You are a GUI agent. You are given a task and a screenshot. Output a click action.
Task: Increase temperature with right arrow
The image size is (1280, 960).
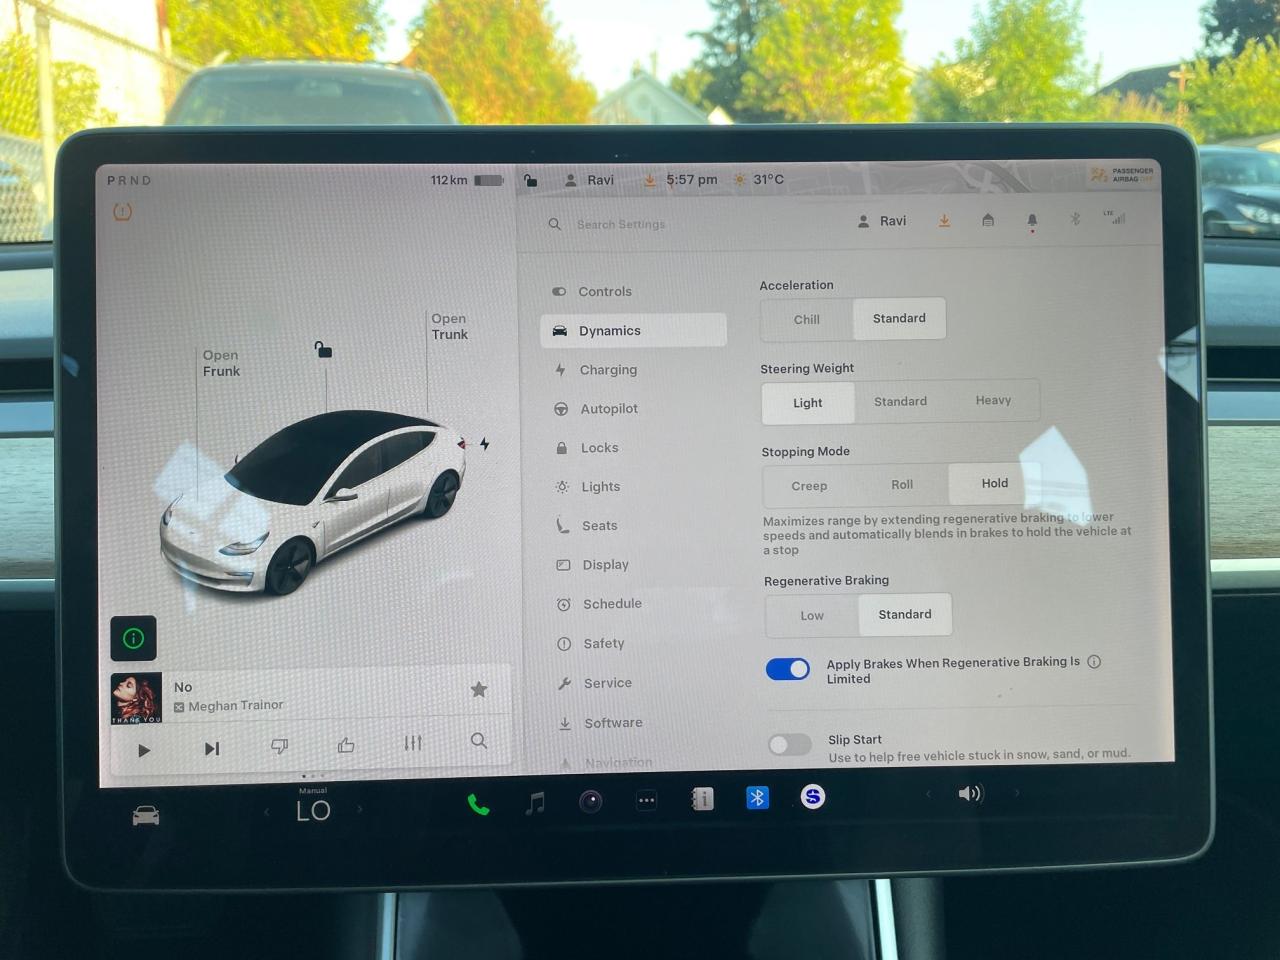coord(360,809)
